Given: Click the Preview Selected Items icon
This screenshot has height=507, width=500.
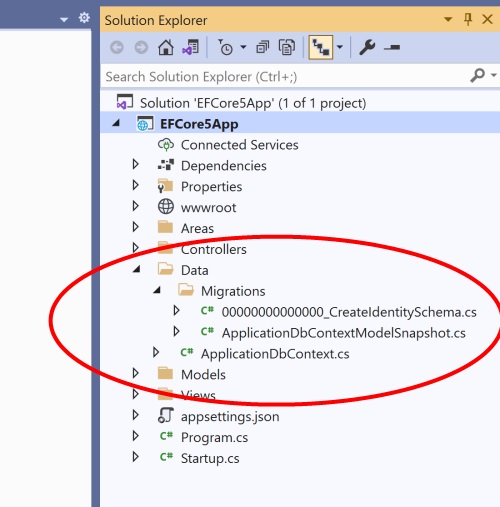Looking at the screenshot, I should point(392,48).
